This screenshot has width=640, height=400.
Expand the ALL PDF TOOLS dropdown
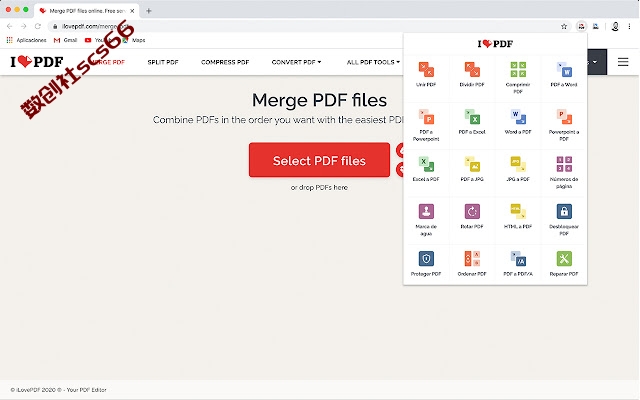[x=373, y=62]
